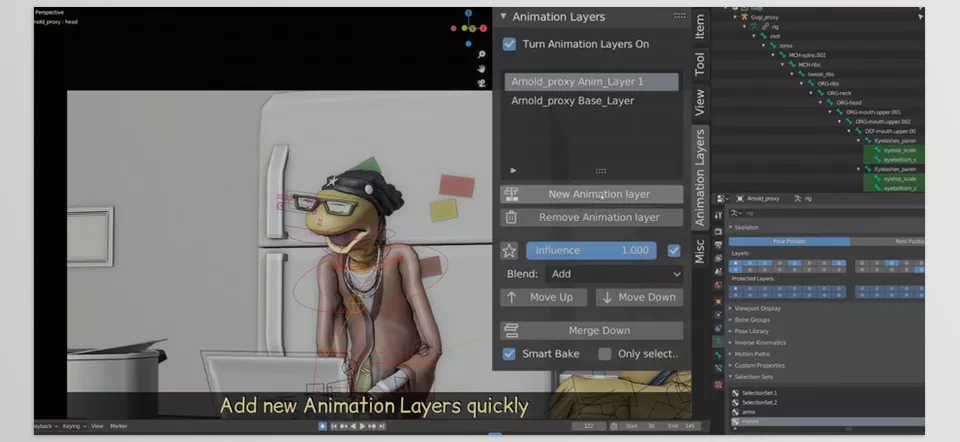Click the Merge Down stack icon
Screen dimensions: 960x442
click(x=511, y=331)
